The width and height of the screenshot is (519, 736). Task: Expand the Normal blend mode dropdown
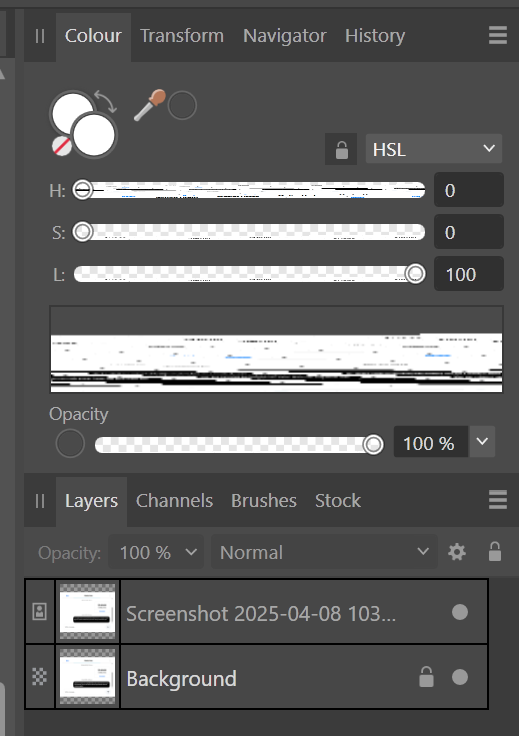coord(324,552)
